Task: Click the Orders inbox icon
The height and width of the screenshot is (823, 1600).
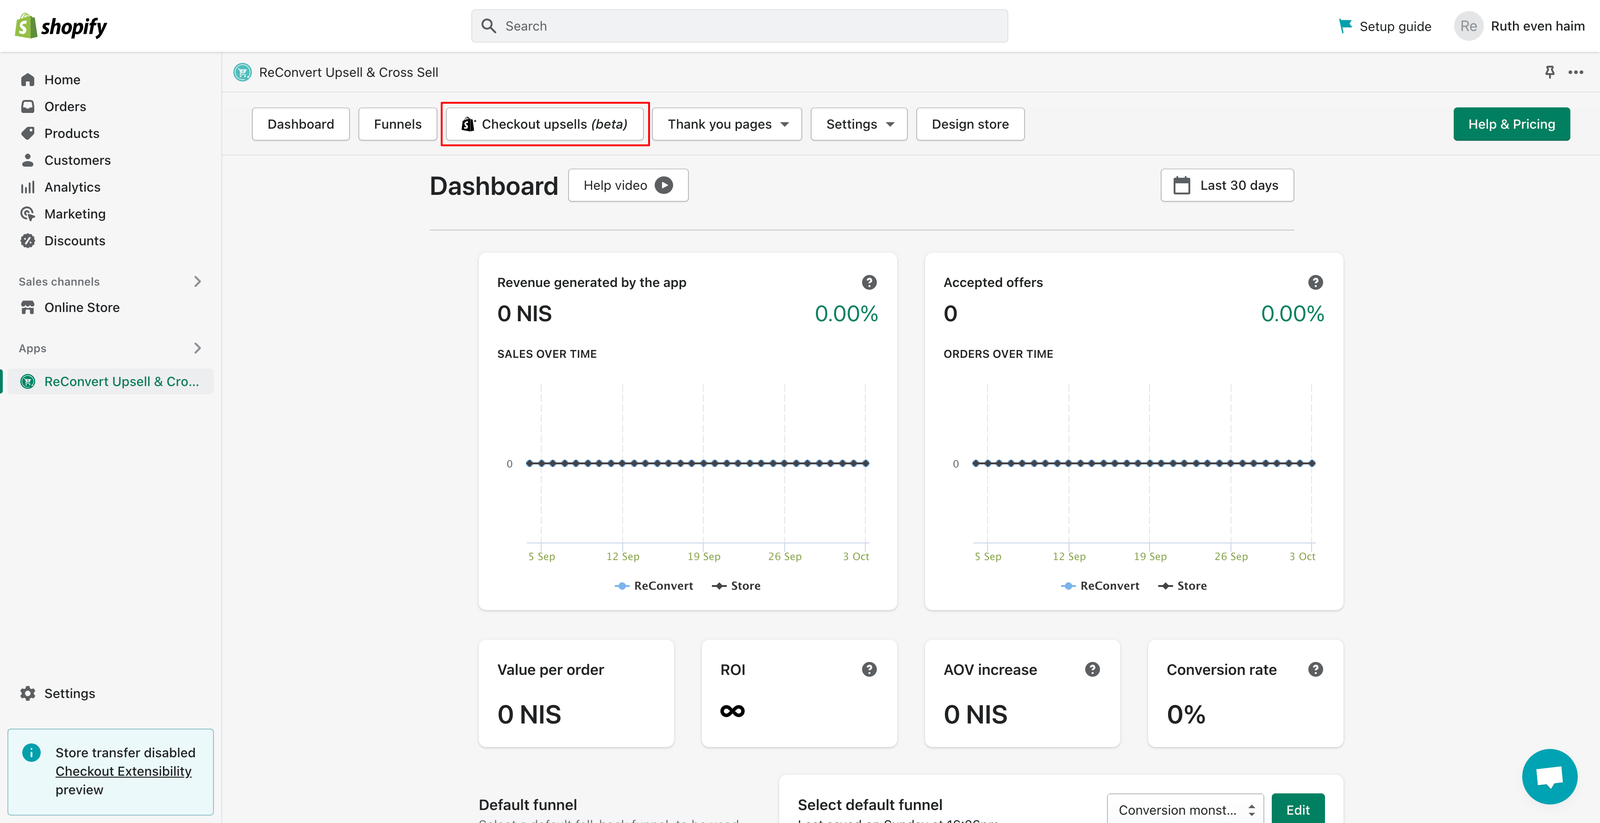Action: tap(28, 107)
